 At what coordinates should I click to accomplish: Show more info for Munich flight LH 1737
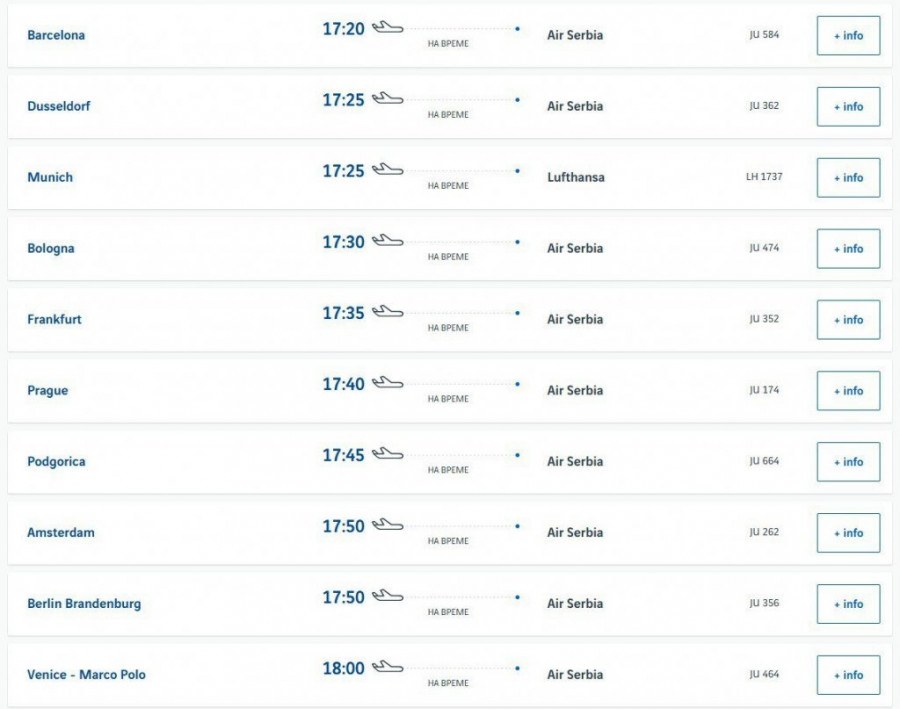coord(848,178)
